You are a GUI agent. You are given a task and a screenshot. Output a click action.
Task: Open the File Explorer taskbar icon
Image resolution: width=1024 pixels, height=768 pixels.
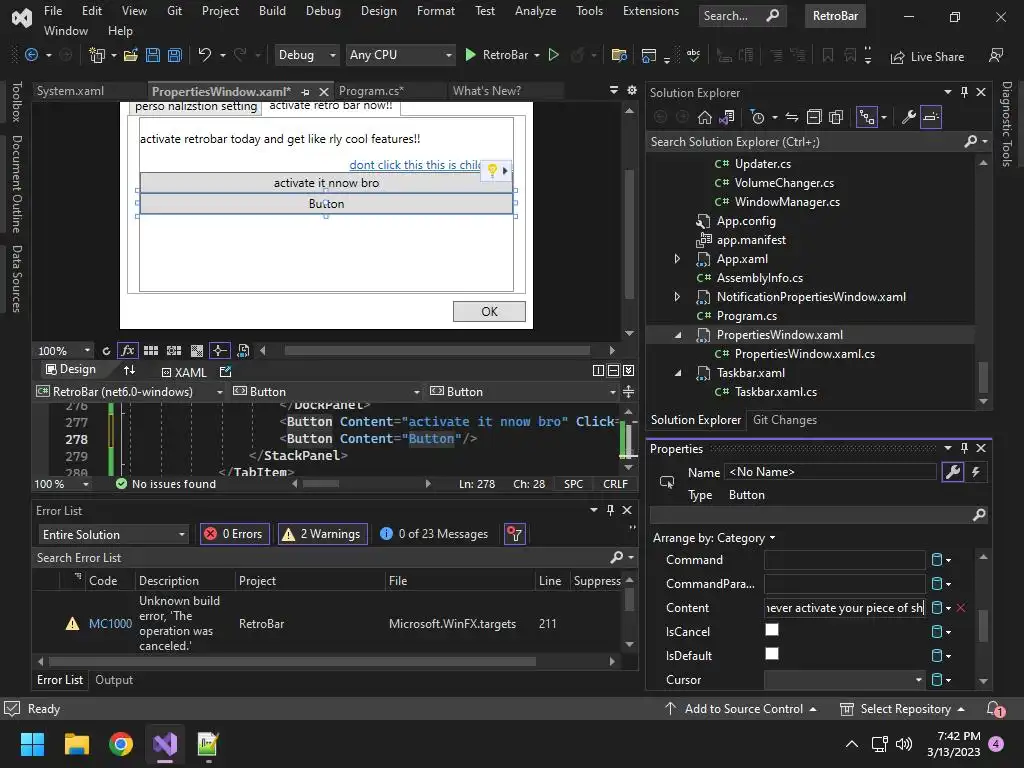pyautogui.click(x=76, y=744)
